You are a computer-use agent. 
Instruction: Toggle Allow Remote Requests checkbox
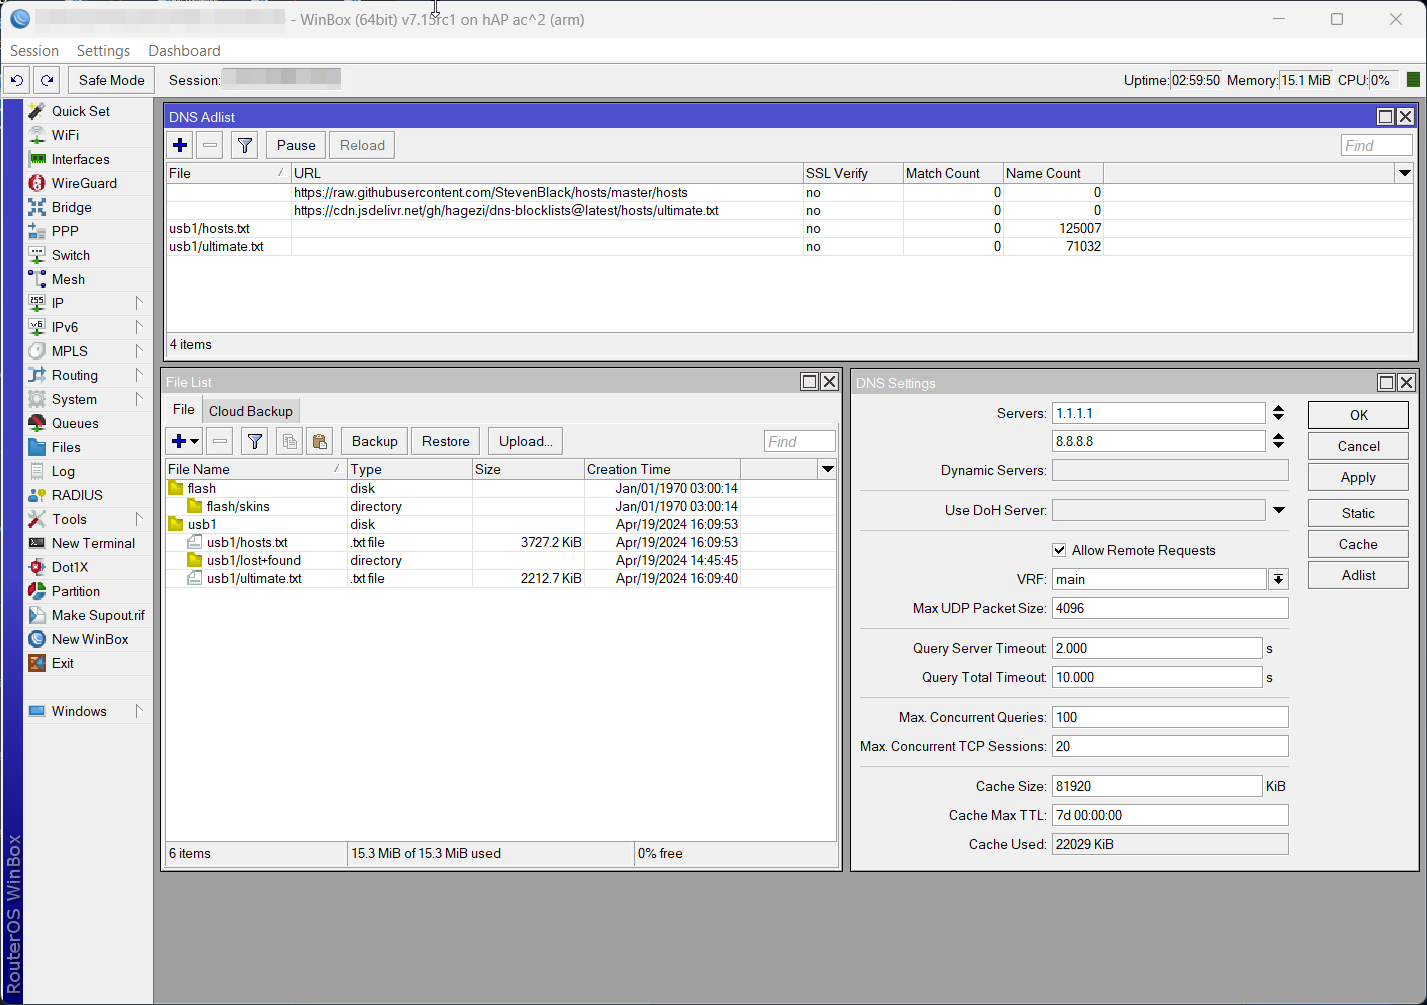tap(1059, 550)
